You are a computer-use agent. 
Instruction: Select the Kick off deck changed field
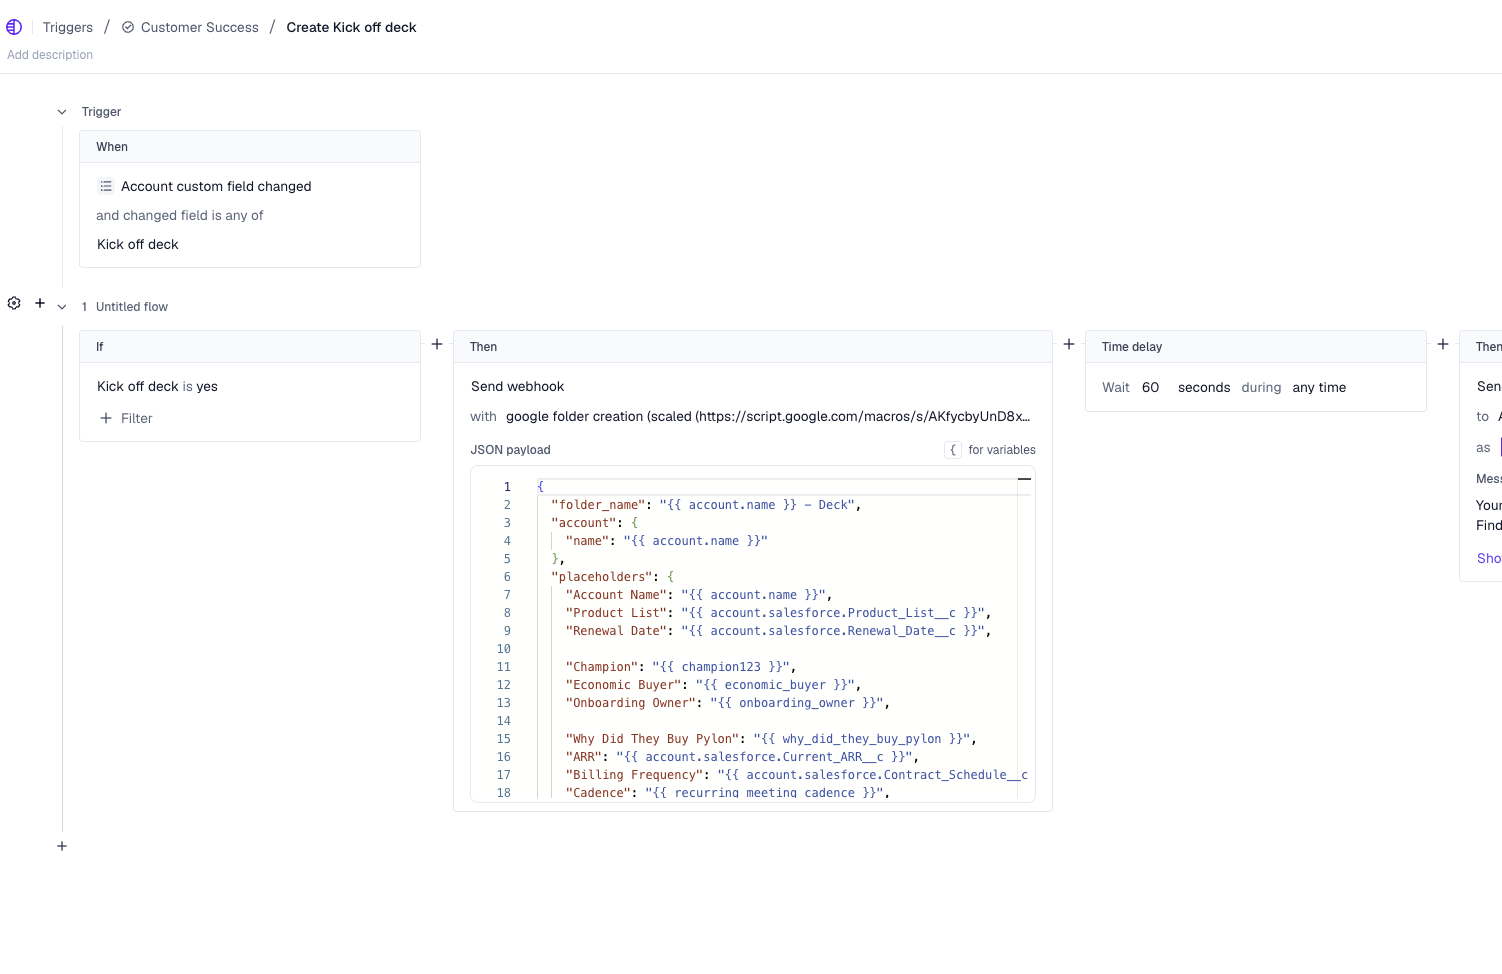point(138,244)
